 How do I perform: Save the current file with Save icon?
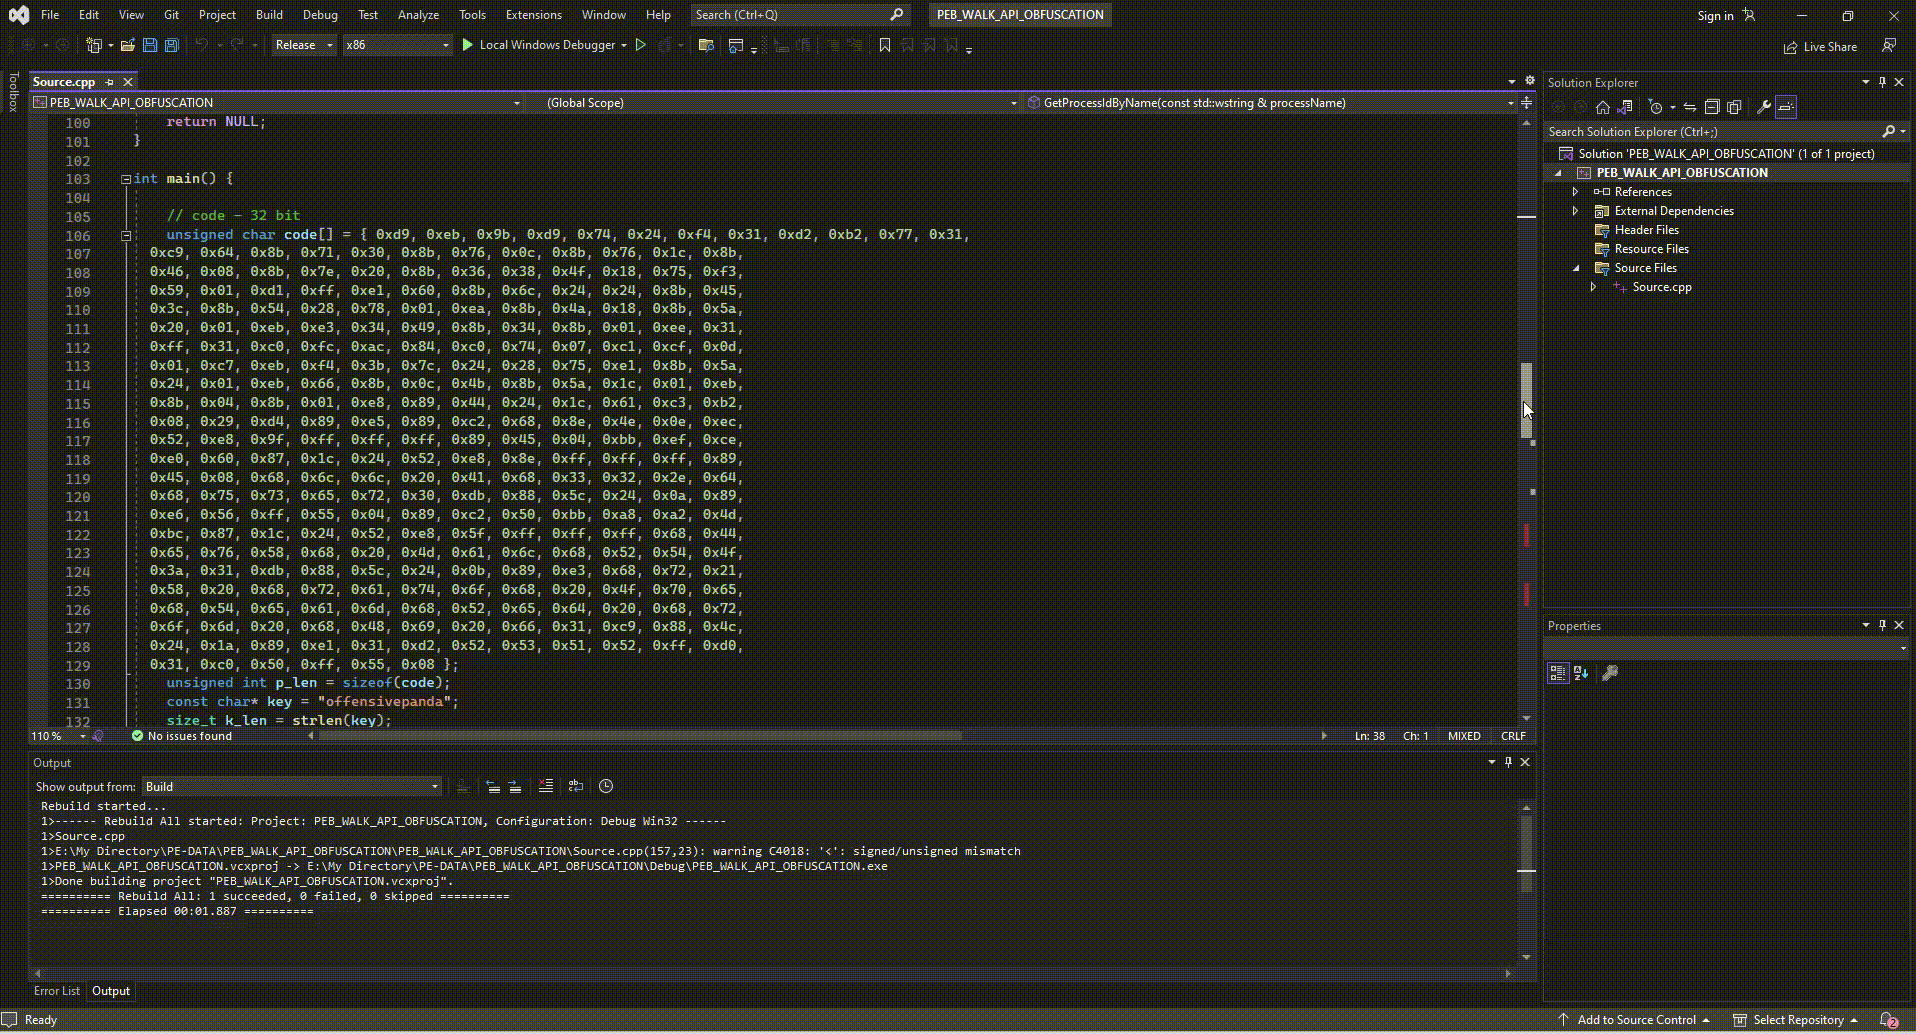tap(150, 45)
